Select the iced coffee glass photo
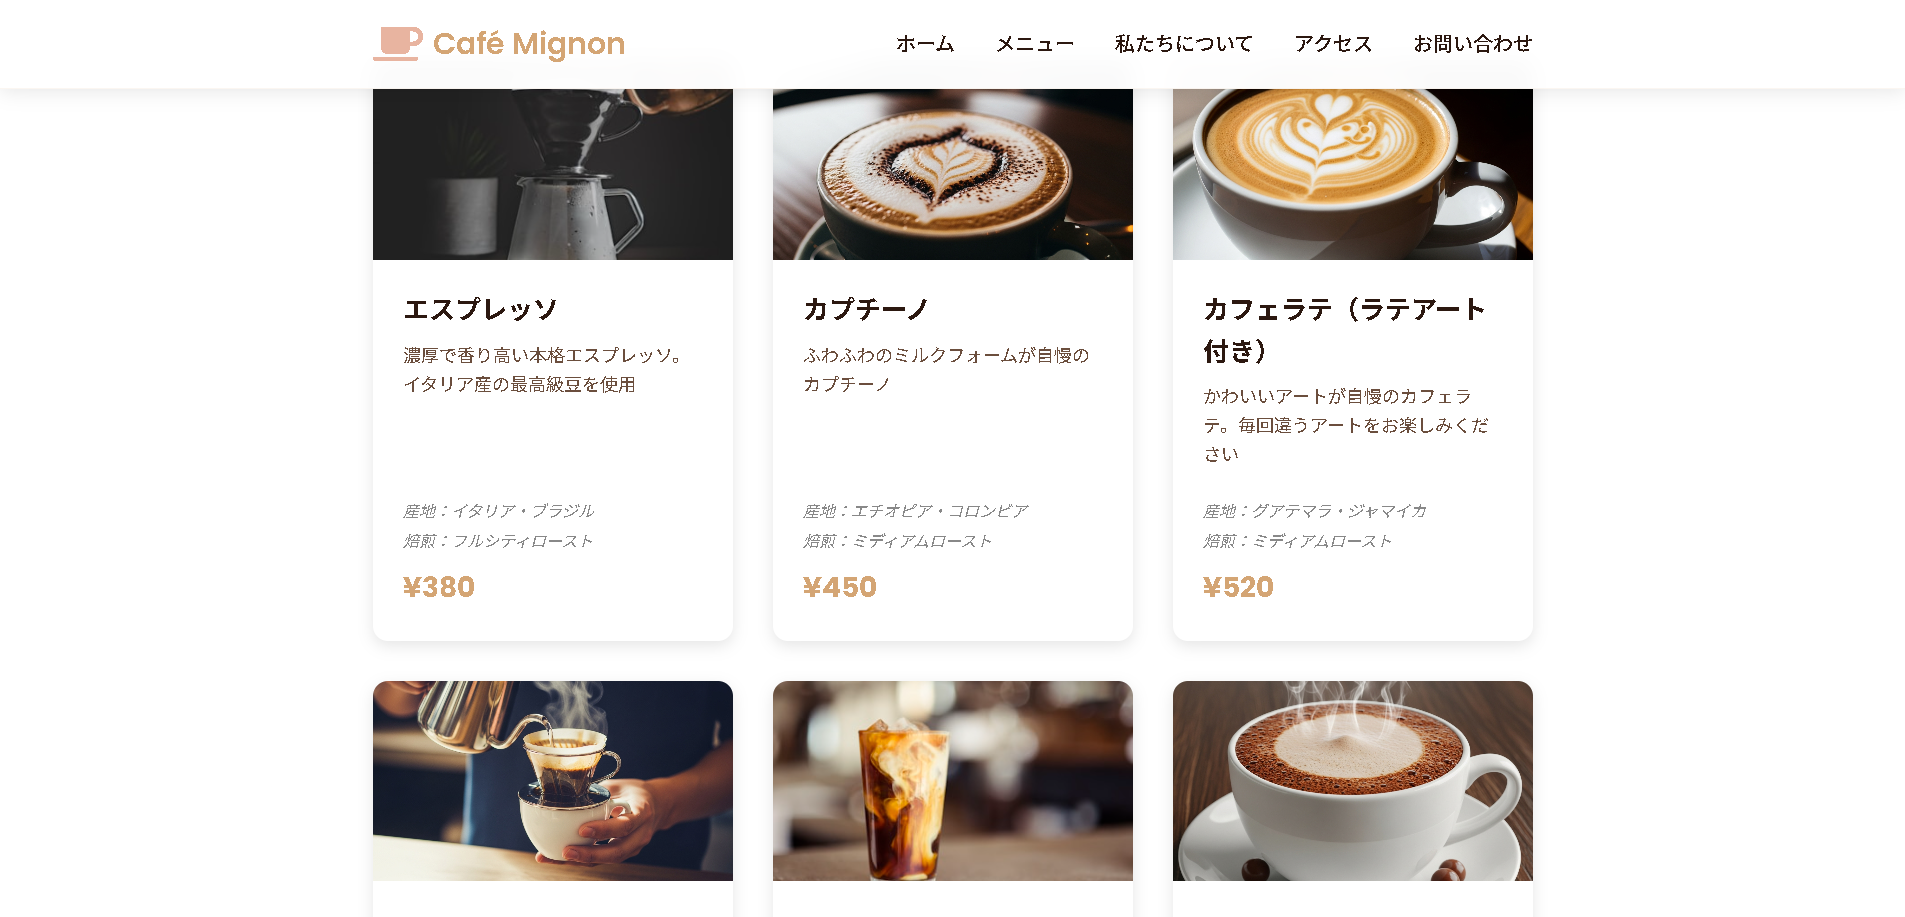 pyautogui.click(x=953, y=781)
